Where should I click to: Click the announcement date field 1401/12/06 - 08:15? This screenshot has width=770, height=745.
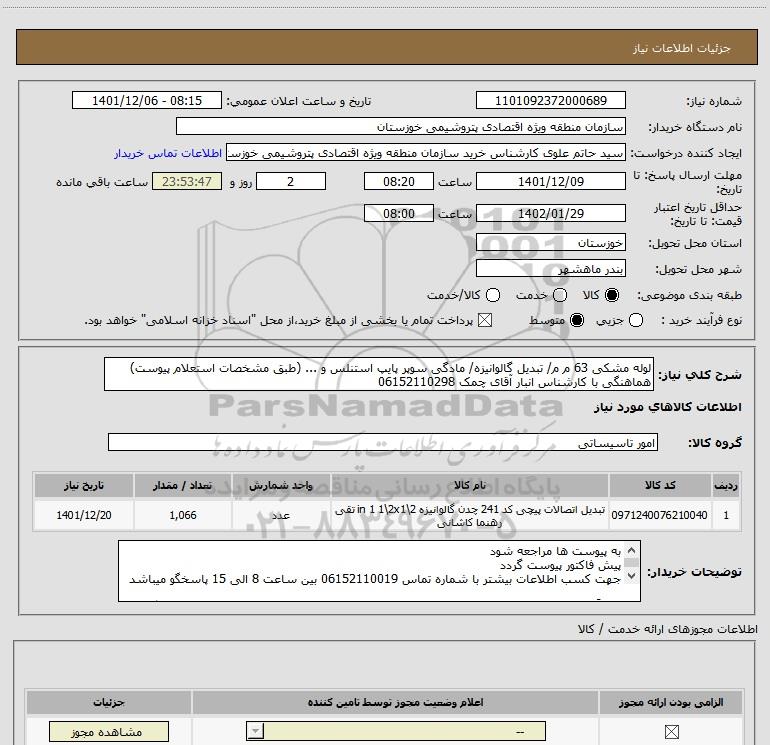coord(147,101)
